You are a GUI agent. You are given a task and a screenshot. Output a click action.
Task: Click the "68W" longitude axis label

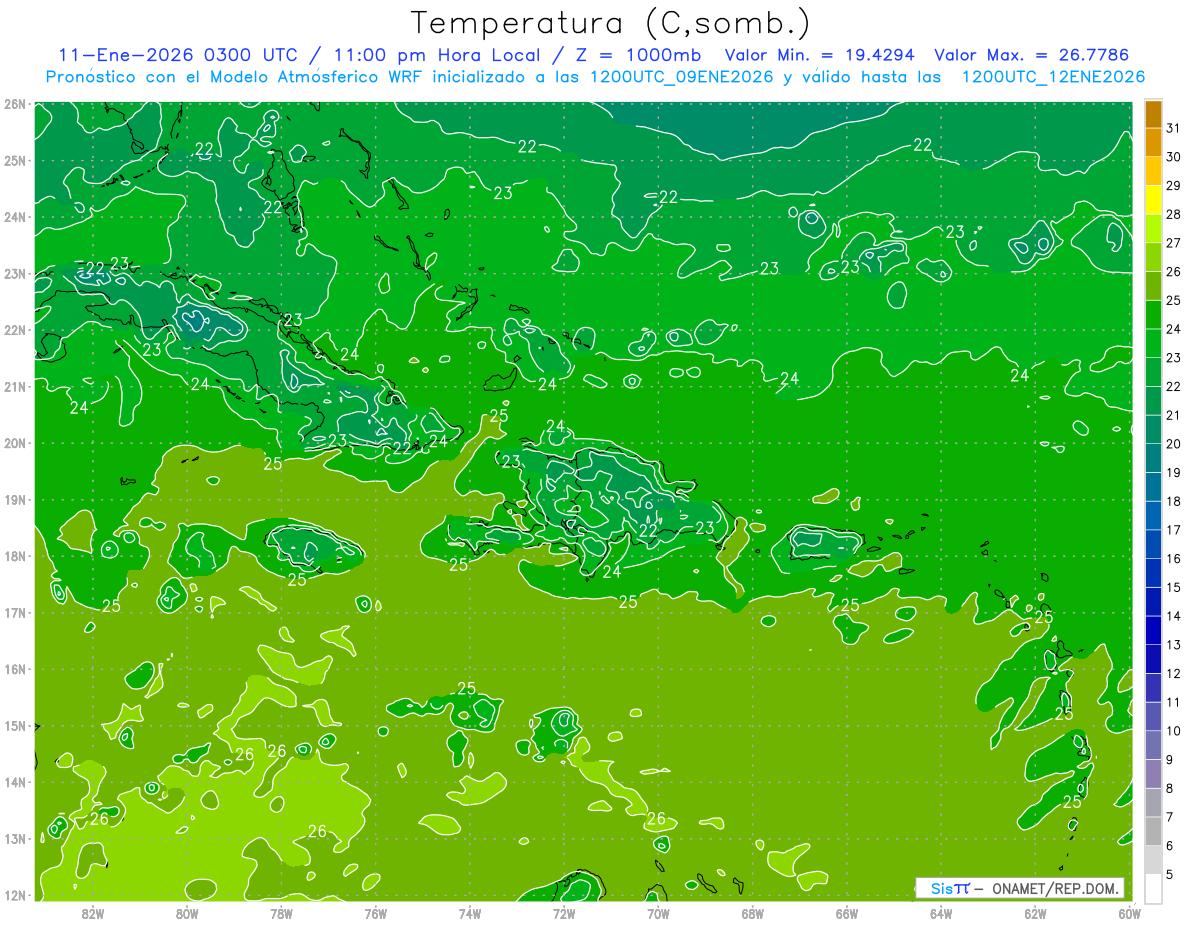753,913
